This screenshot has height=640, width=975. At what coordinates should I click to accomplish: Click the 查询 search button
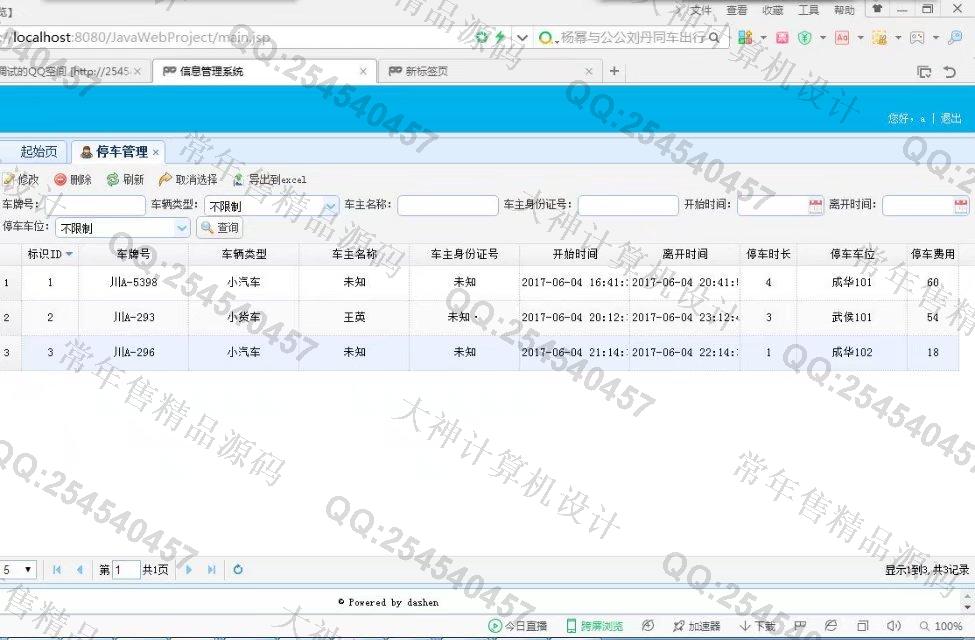220,228
